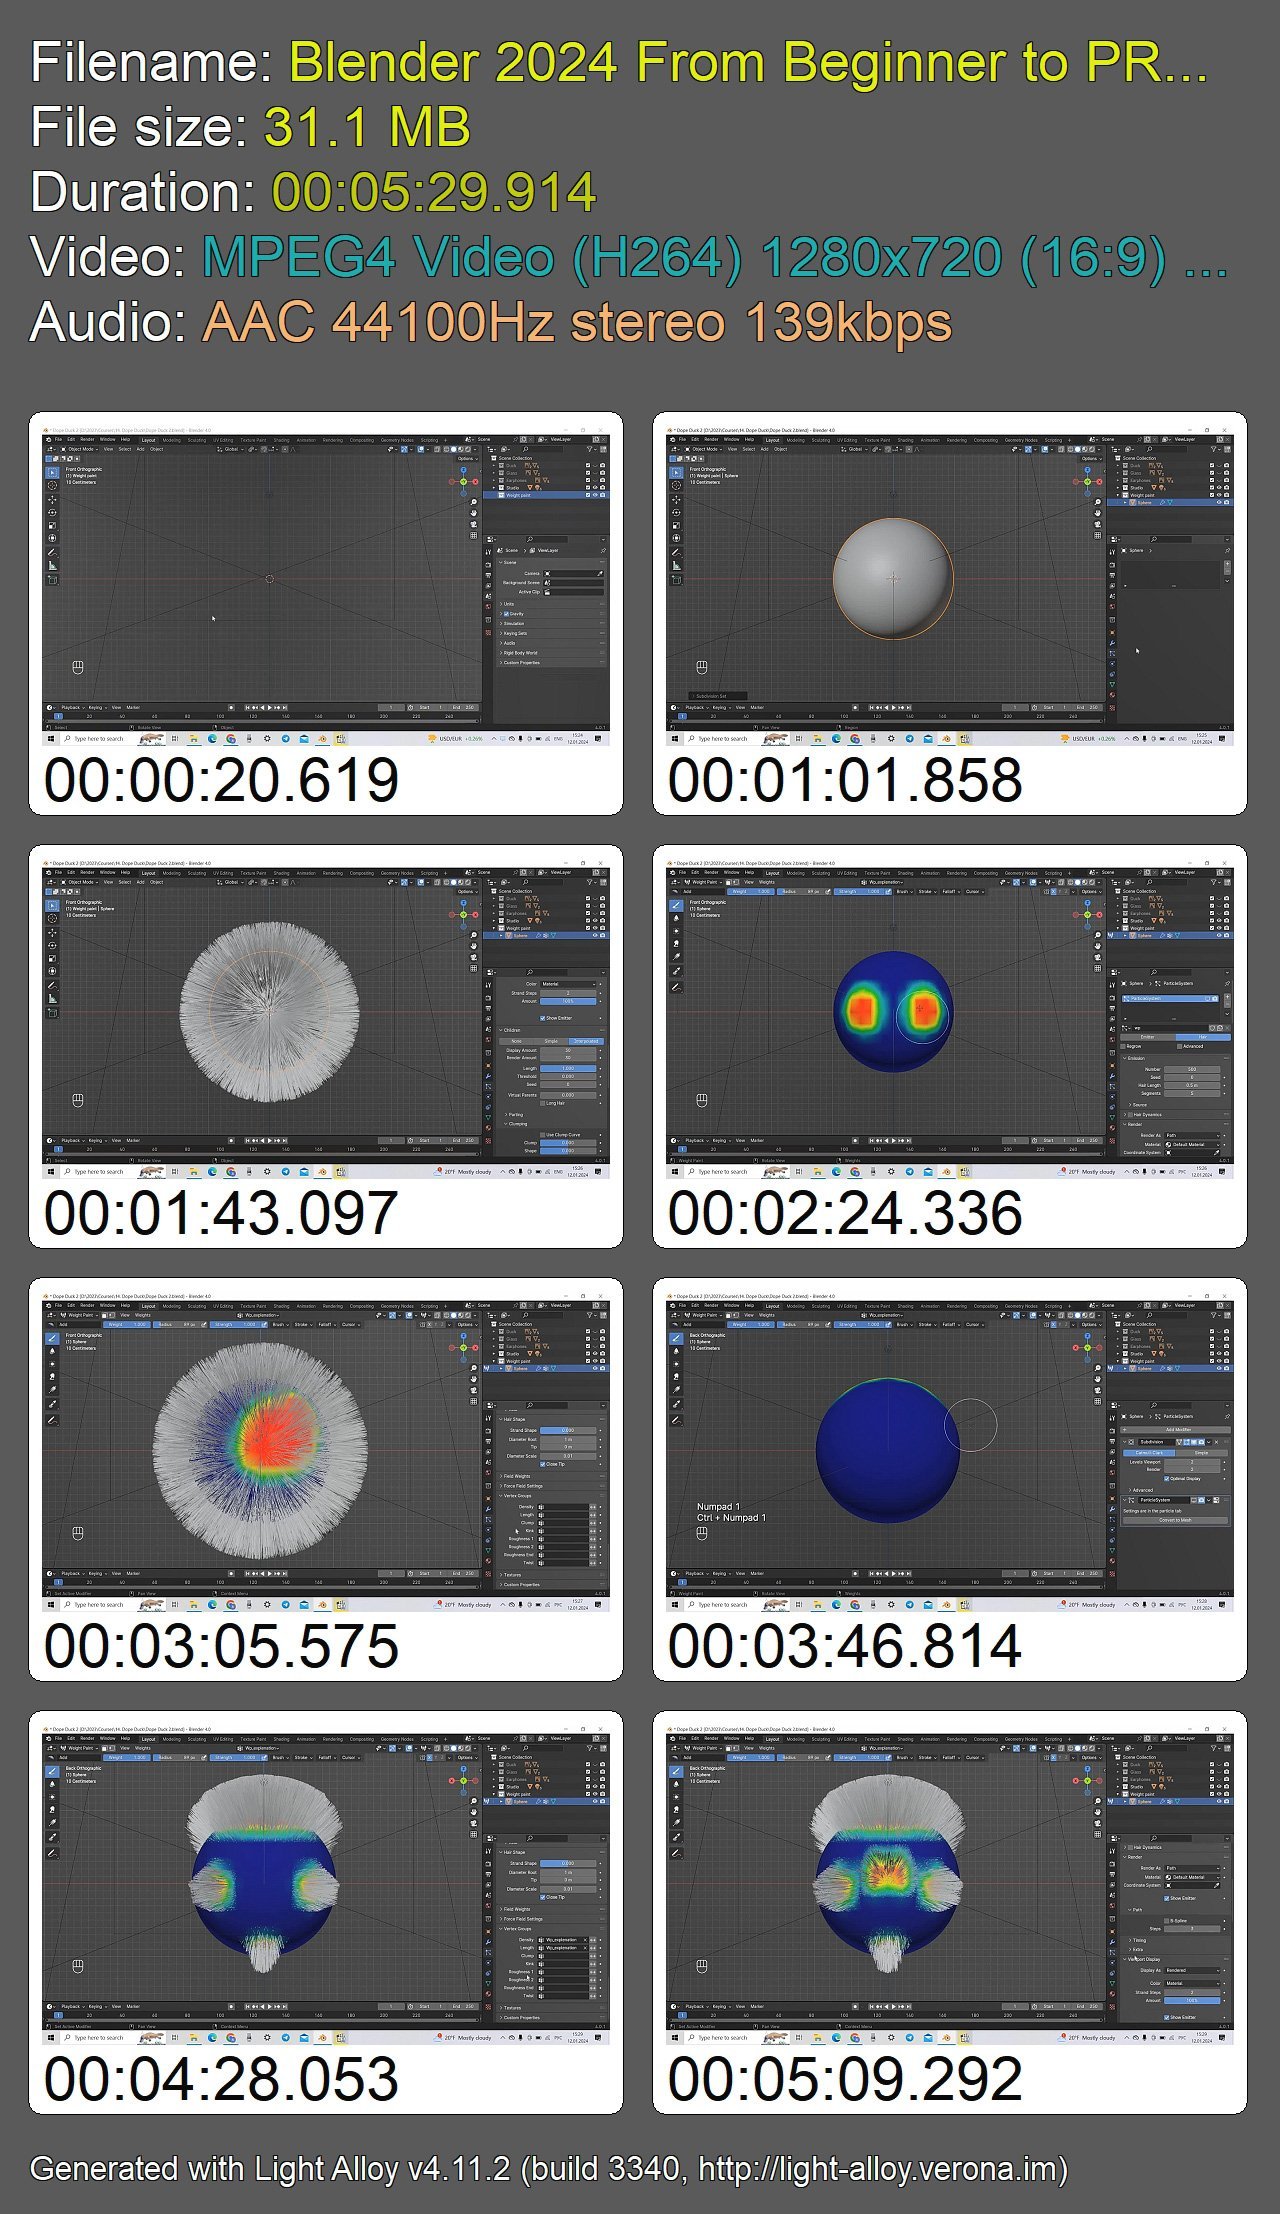This screenshot has height=2214, width=1280.
Task: Click timeline End frame field in 00:00:20 frame
Action: pyautogui.click(x=464, y=707)
